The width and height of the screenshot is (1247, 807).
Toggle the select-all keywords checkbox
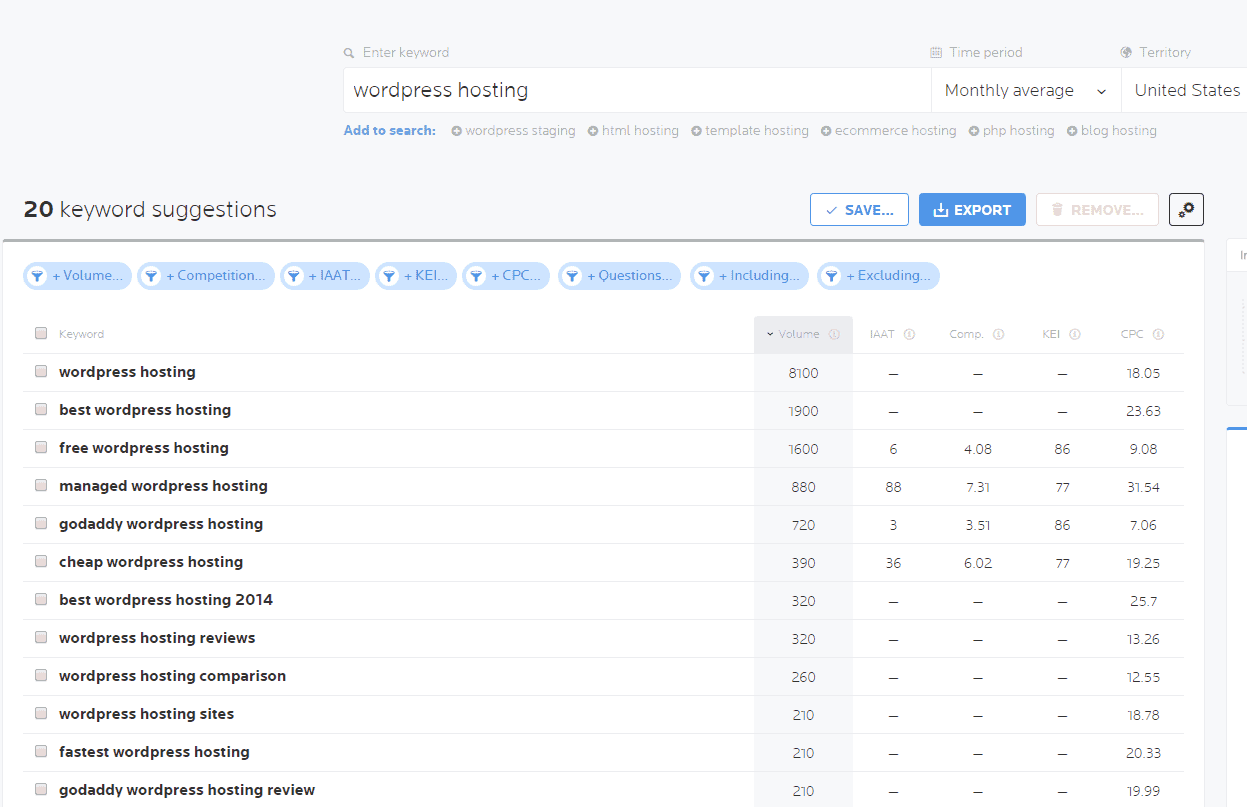tap(41, 334)
